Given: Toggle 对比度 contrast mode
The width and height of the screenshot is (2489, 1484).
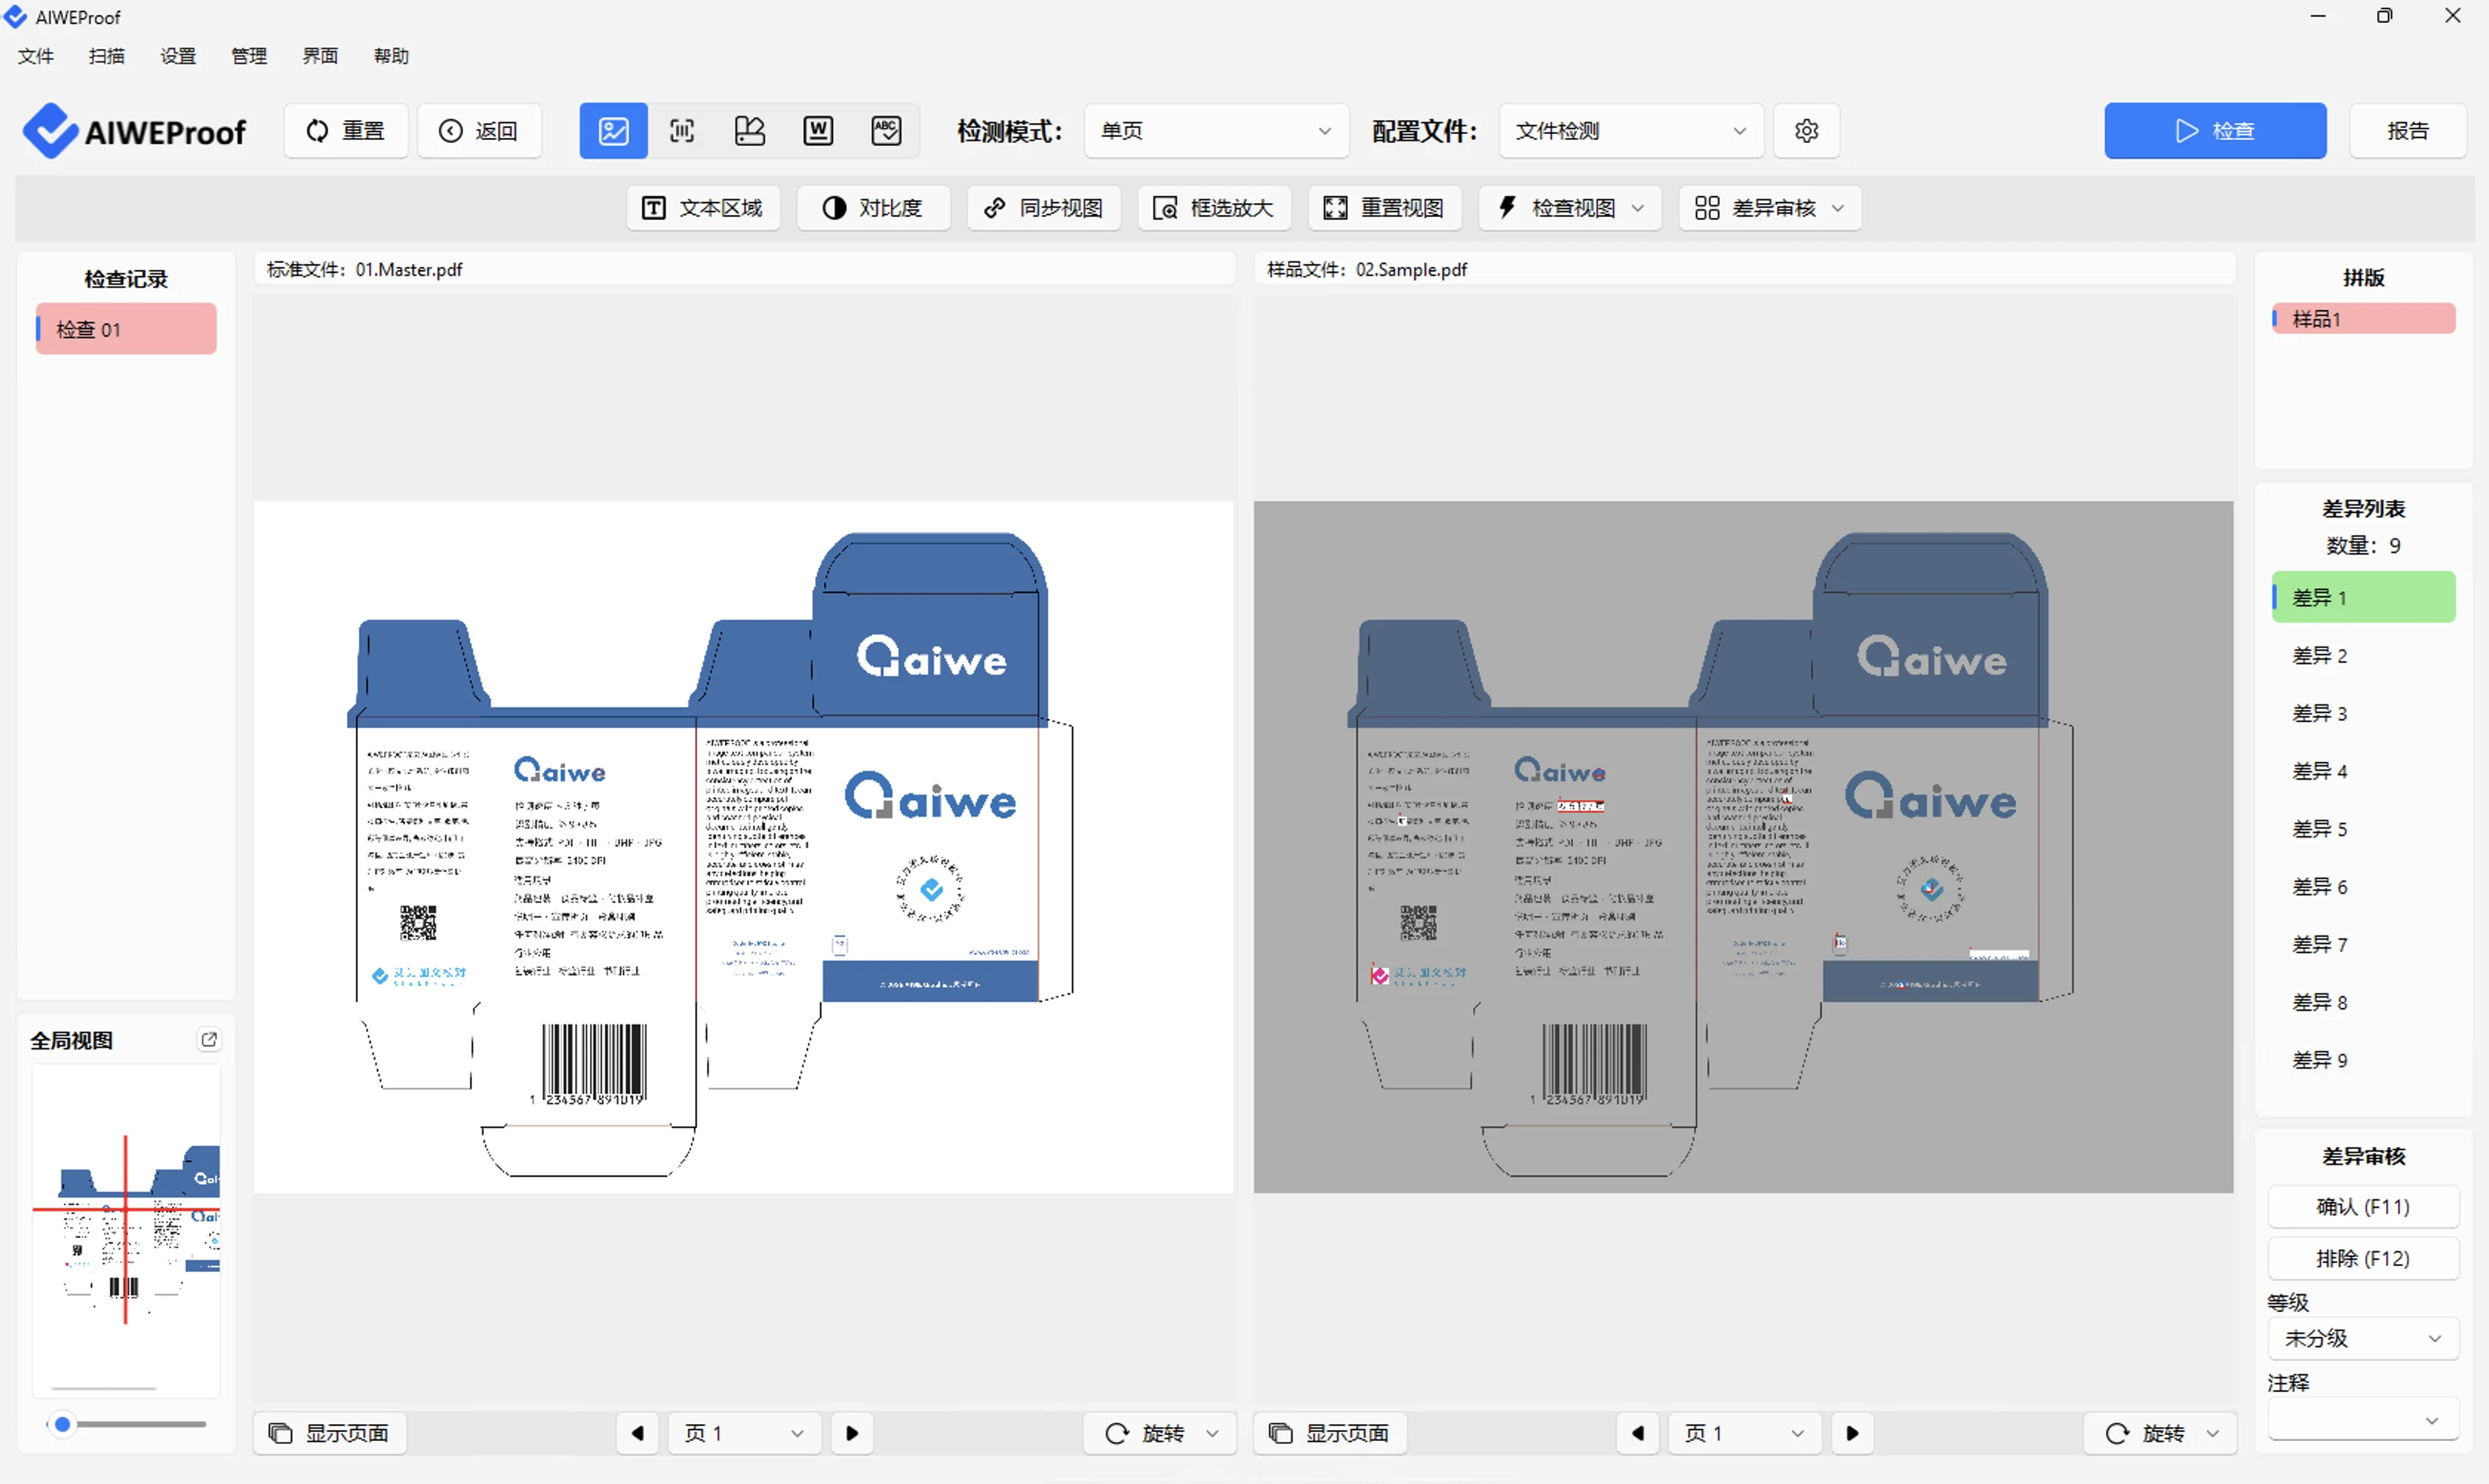Looking at the screenshot, I should 873,208.
